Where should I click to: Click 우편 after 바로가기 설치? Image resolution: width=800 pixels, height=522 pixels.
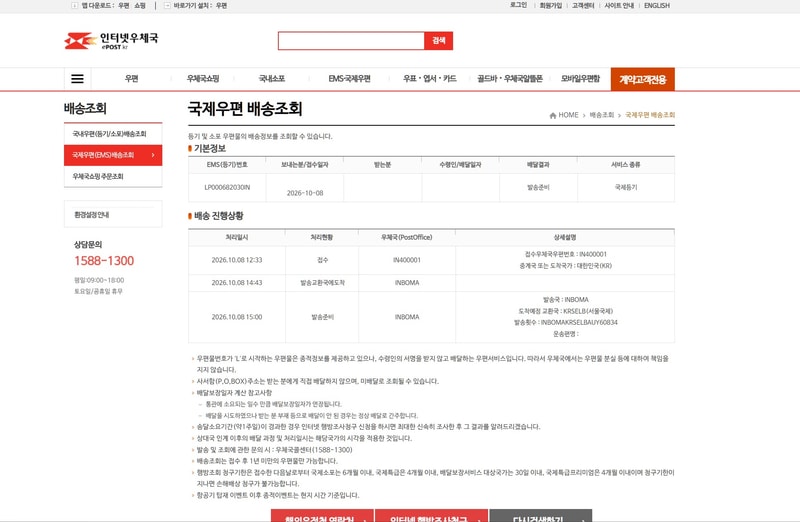[221, 6]
